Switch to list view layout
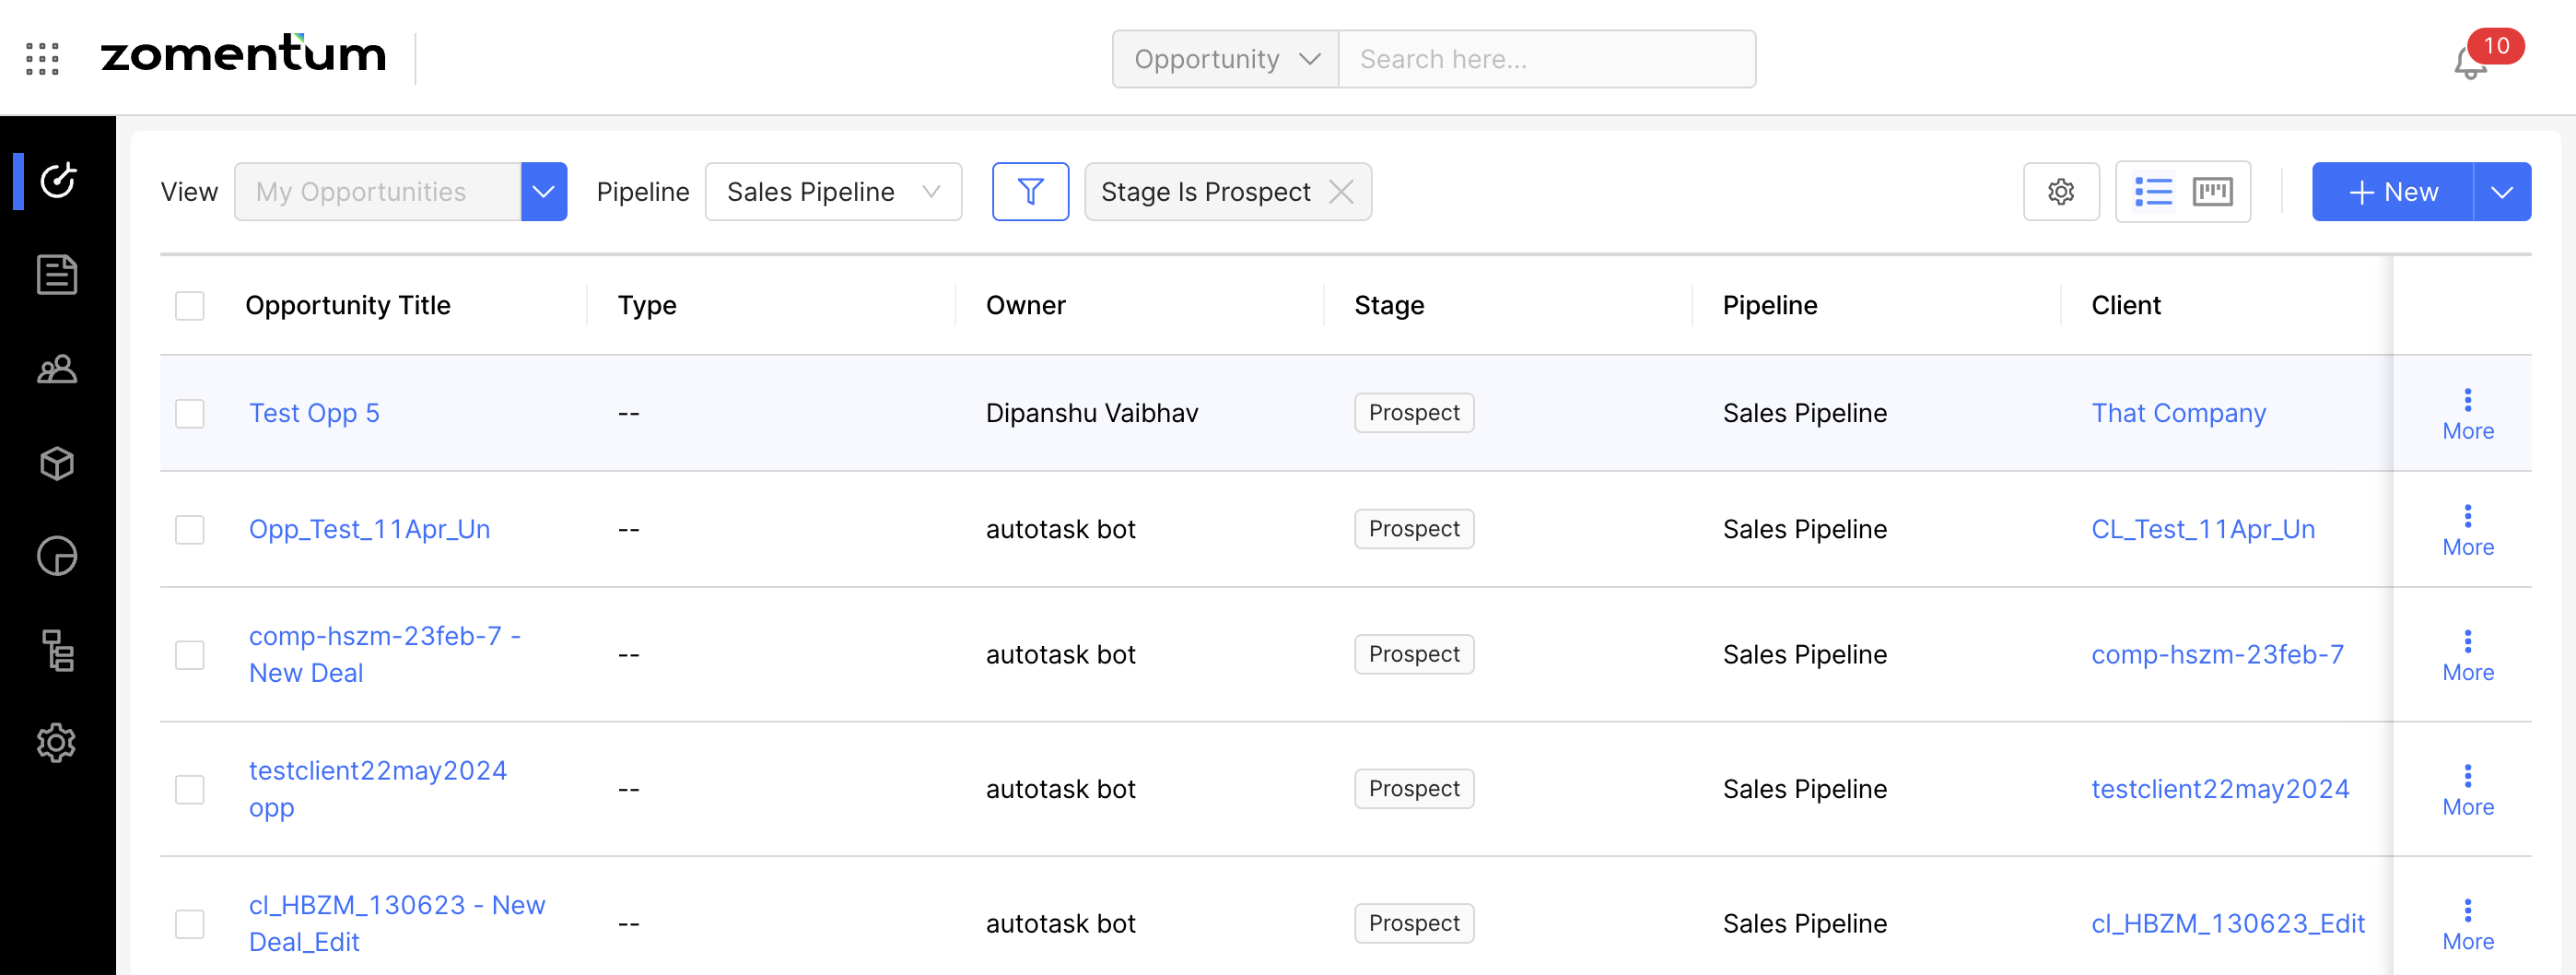The height and width of the screenshot is (975, 2576). click(2153, 191)
